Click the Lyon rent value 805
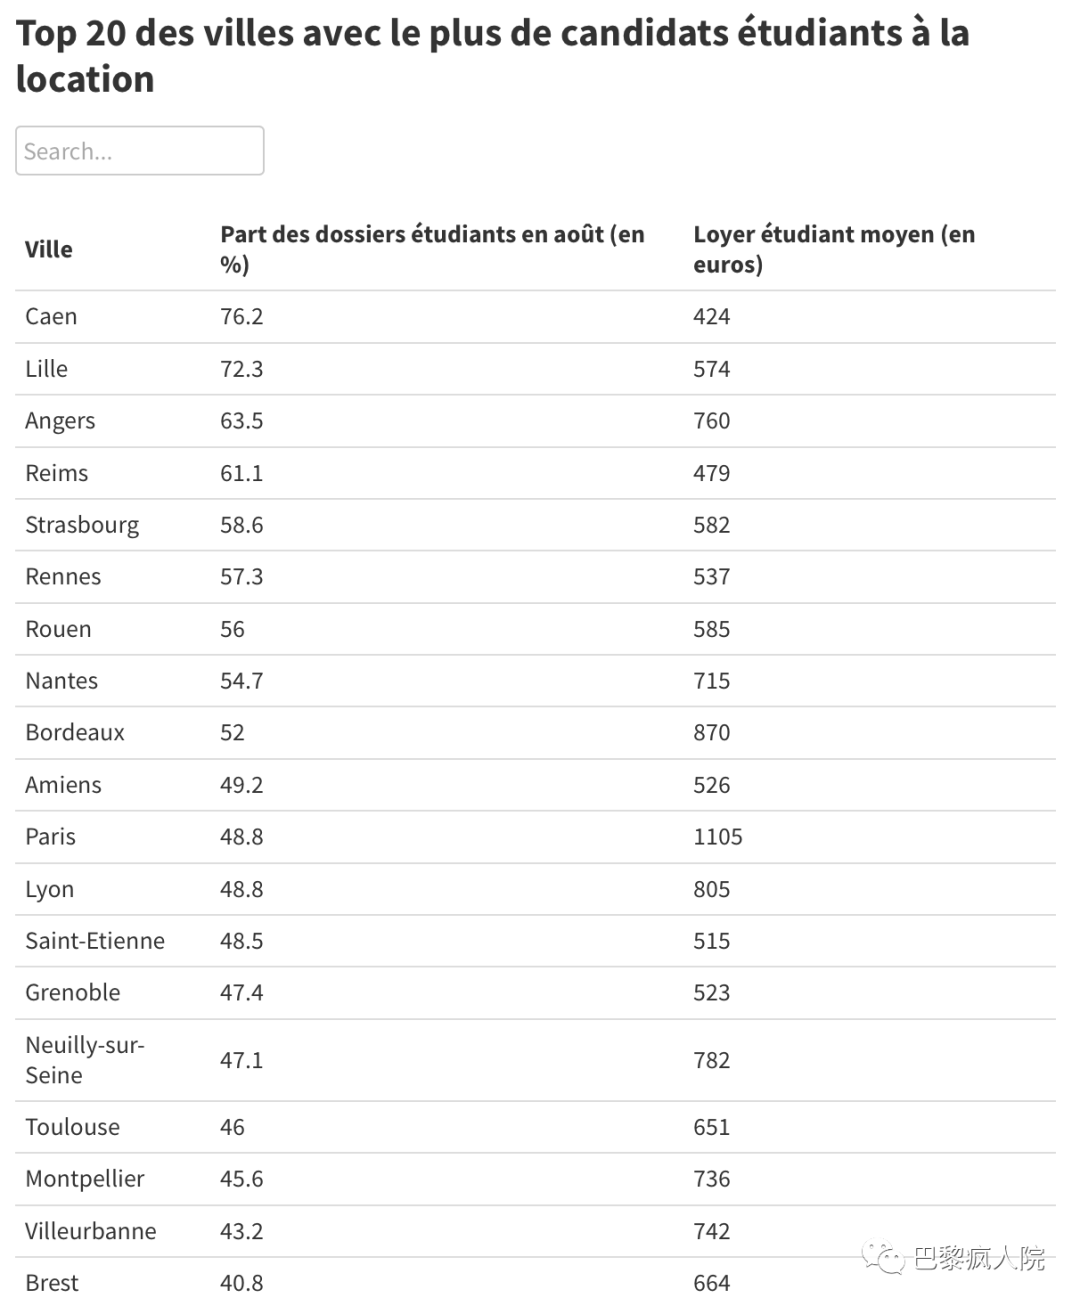Screen dimensions: 1080x1306 click(x=711, y=889)
